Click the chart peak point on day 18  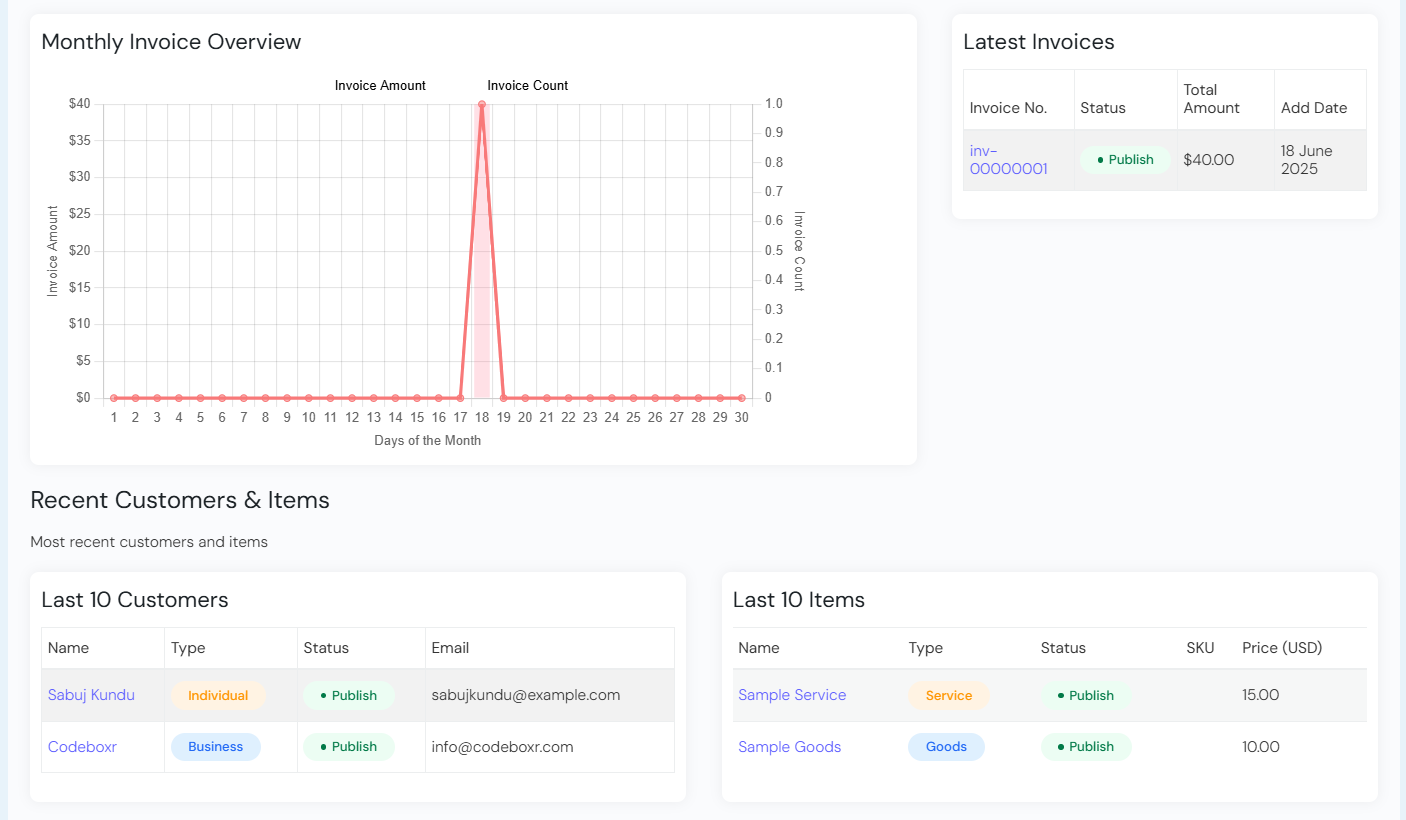point(482,104)
